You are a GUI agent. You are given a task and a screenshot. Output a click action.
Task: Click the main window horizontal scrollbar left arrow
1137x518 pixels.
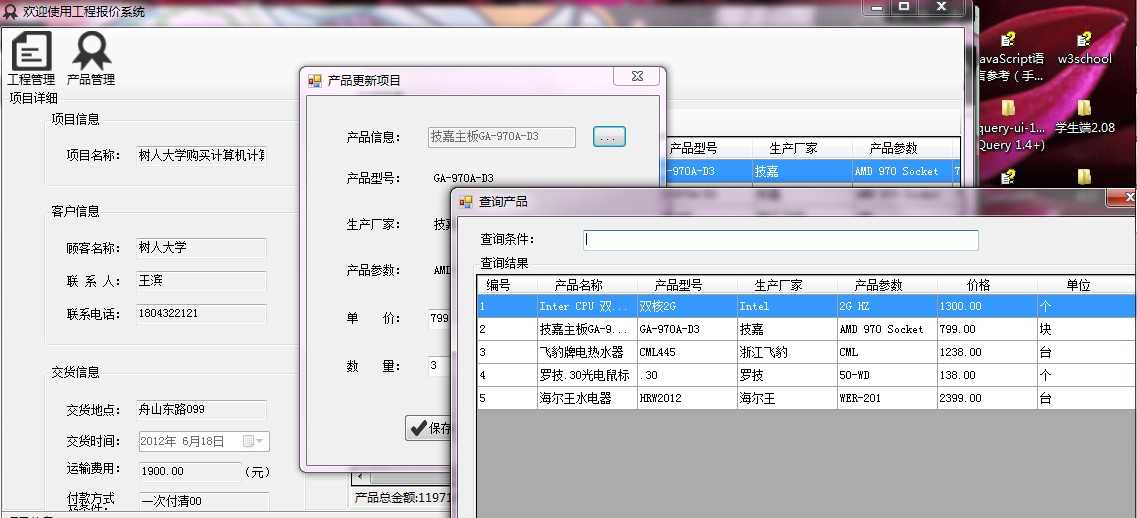pyautogui.click(x=360, y=478)
